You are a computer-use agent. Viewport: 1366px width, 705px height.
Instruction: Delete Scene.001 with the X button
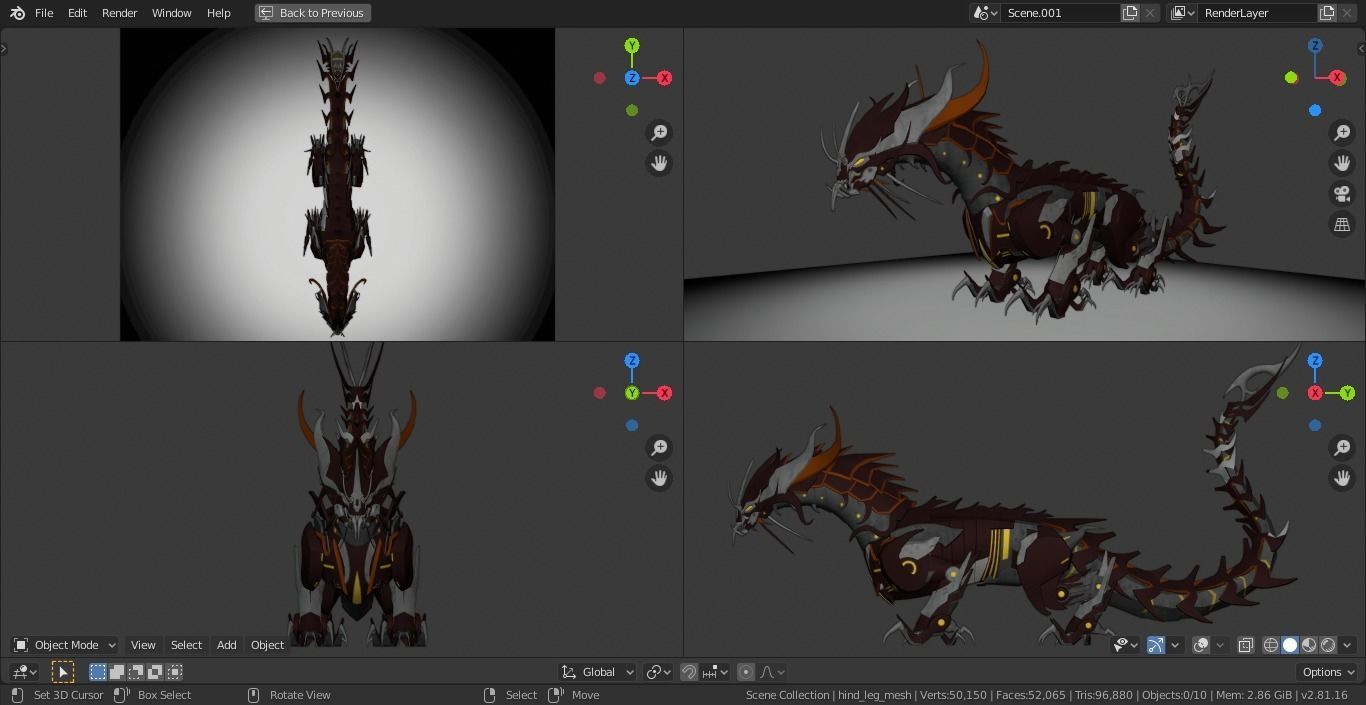(x=1150, y=13)
